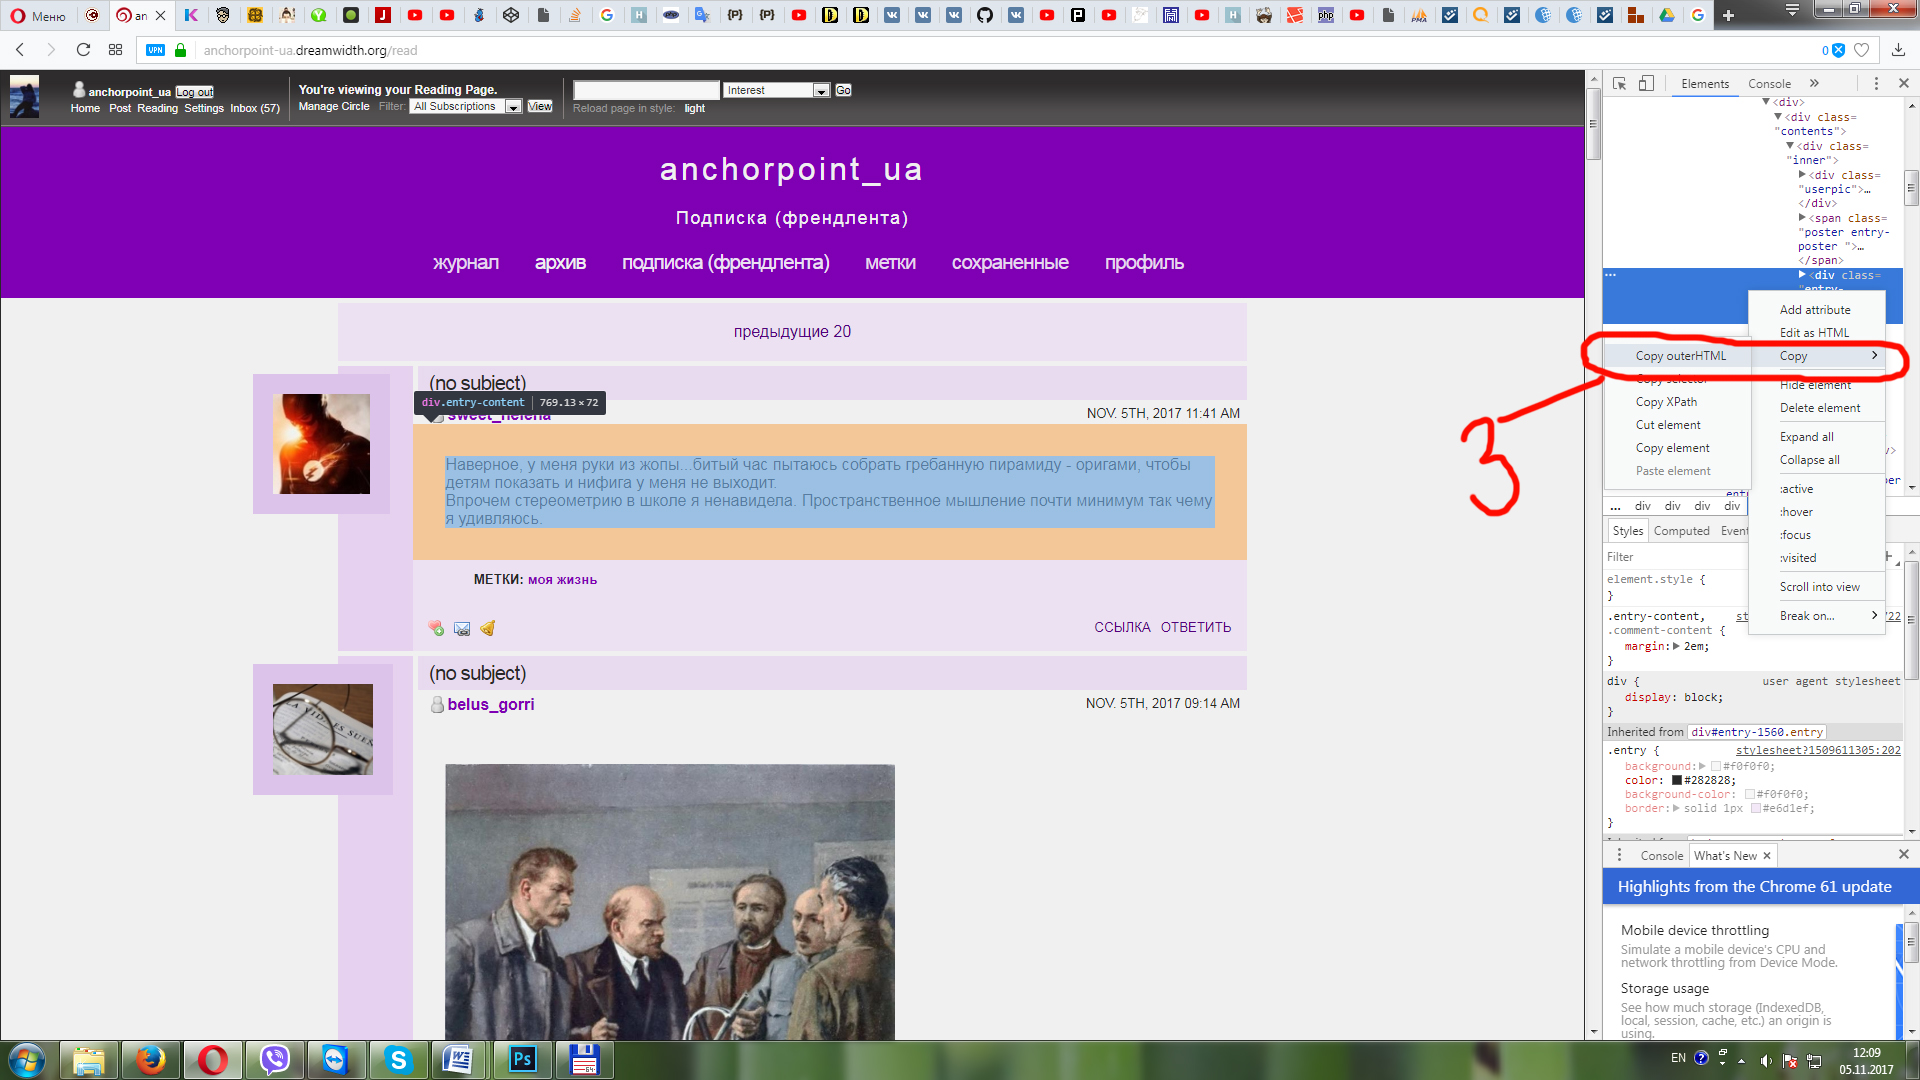Show more DevTools tabs with double chevron
Screen dimensions: 1920x1080
coord(1814,83)
